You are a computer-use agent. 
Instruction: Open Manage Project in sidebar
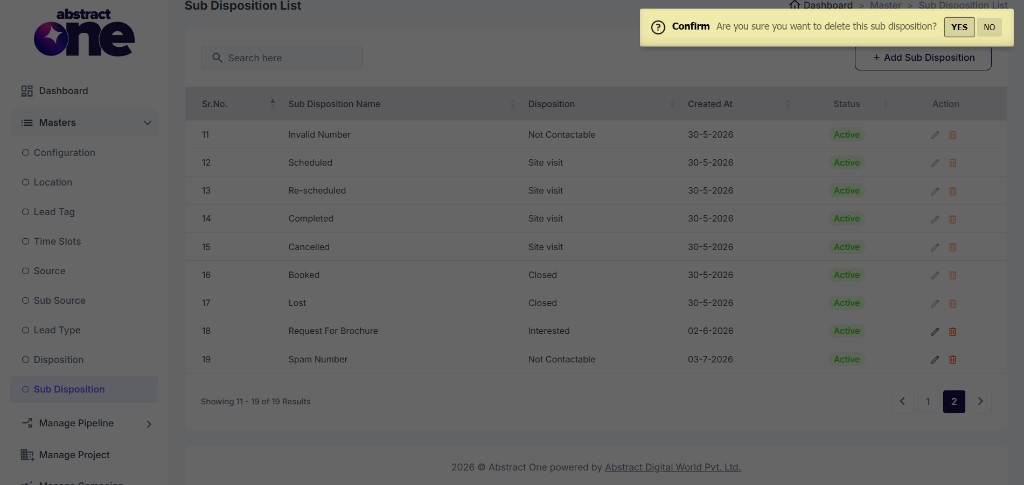[74, 455]
